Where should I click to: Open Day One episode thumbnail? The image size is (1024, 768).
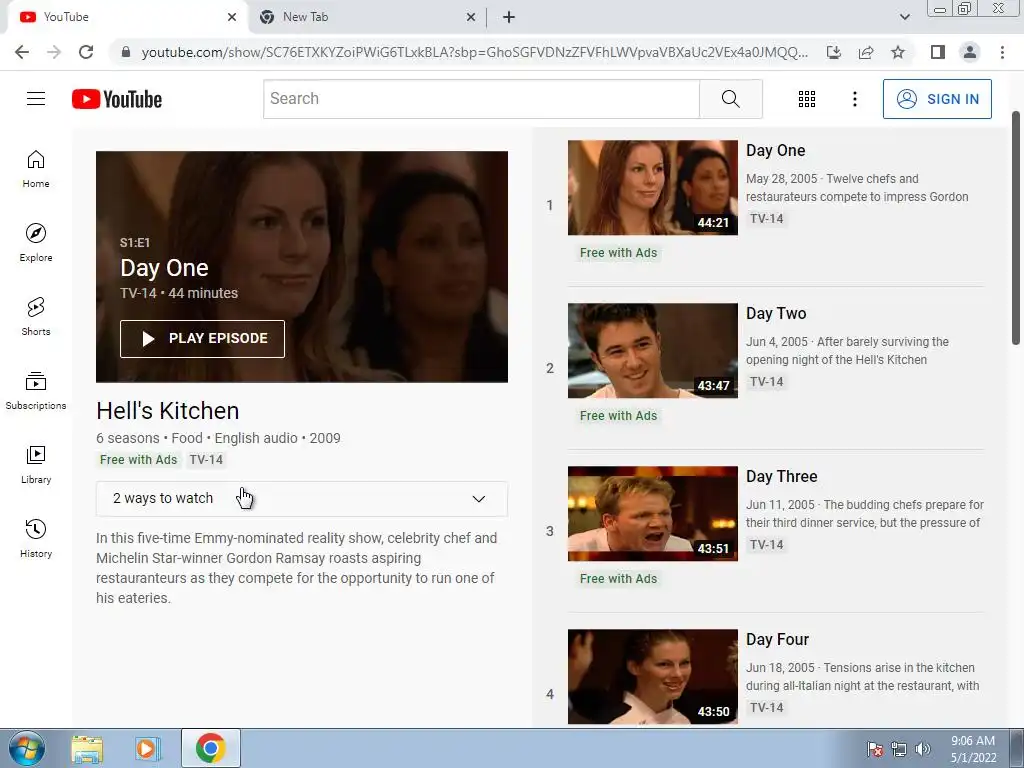coord(652,187)
